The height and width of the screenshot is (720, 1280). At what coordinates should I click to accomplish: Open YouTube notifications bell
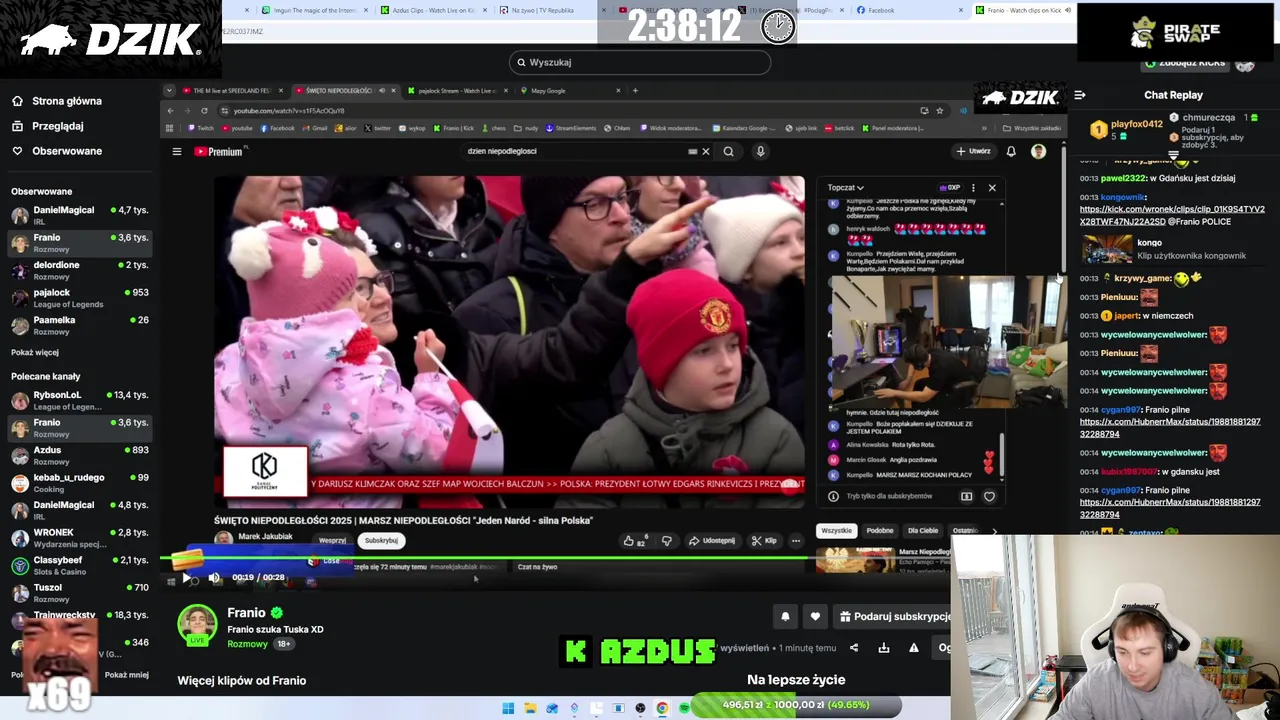point(1011,152)
